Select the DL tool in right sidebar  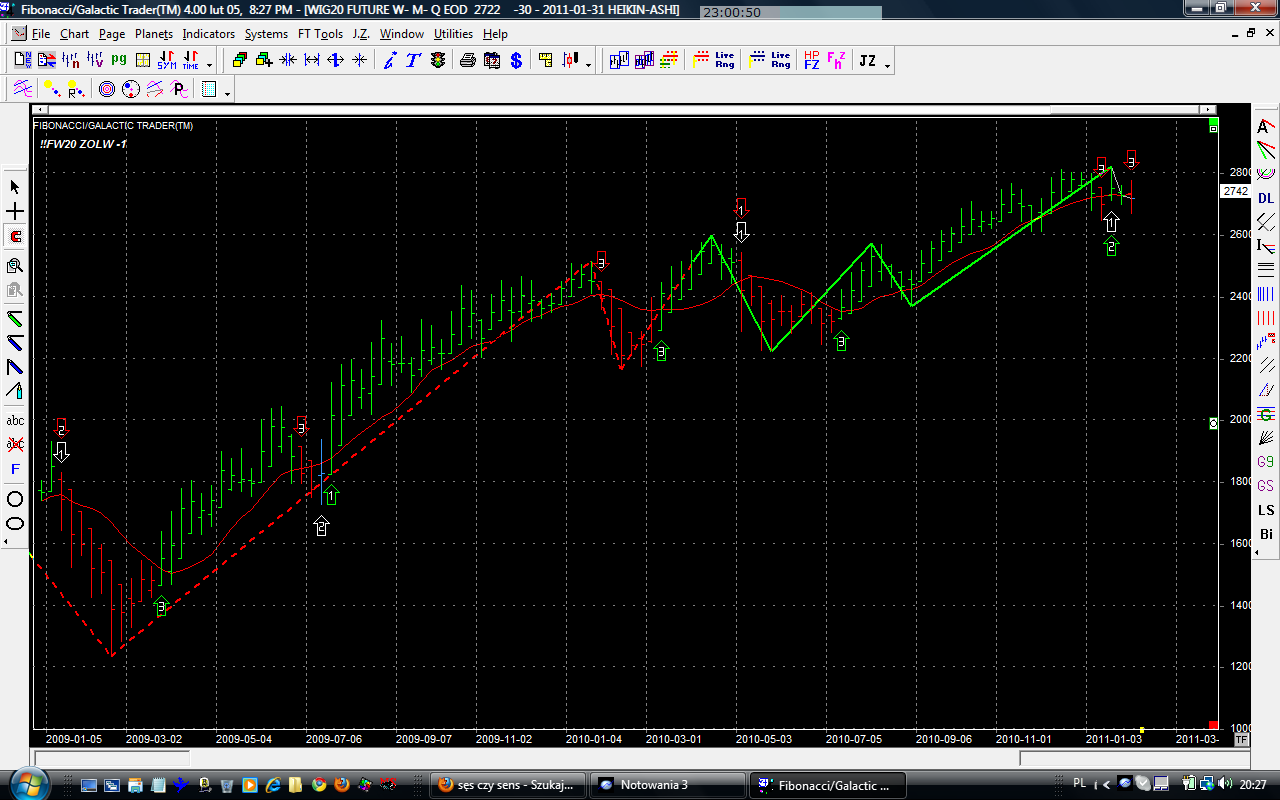tap(1266, 199)
